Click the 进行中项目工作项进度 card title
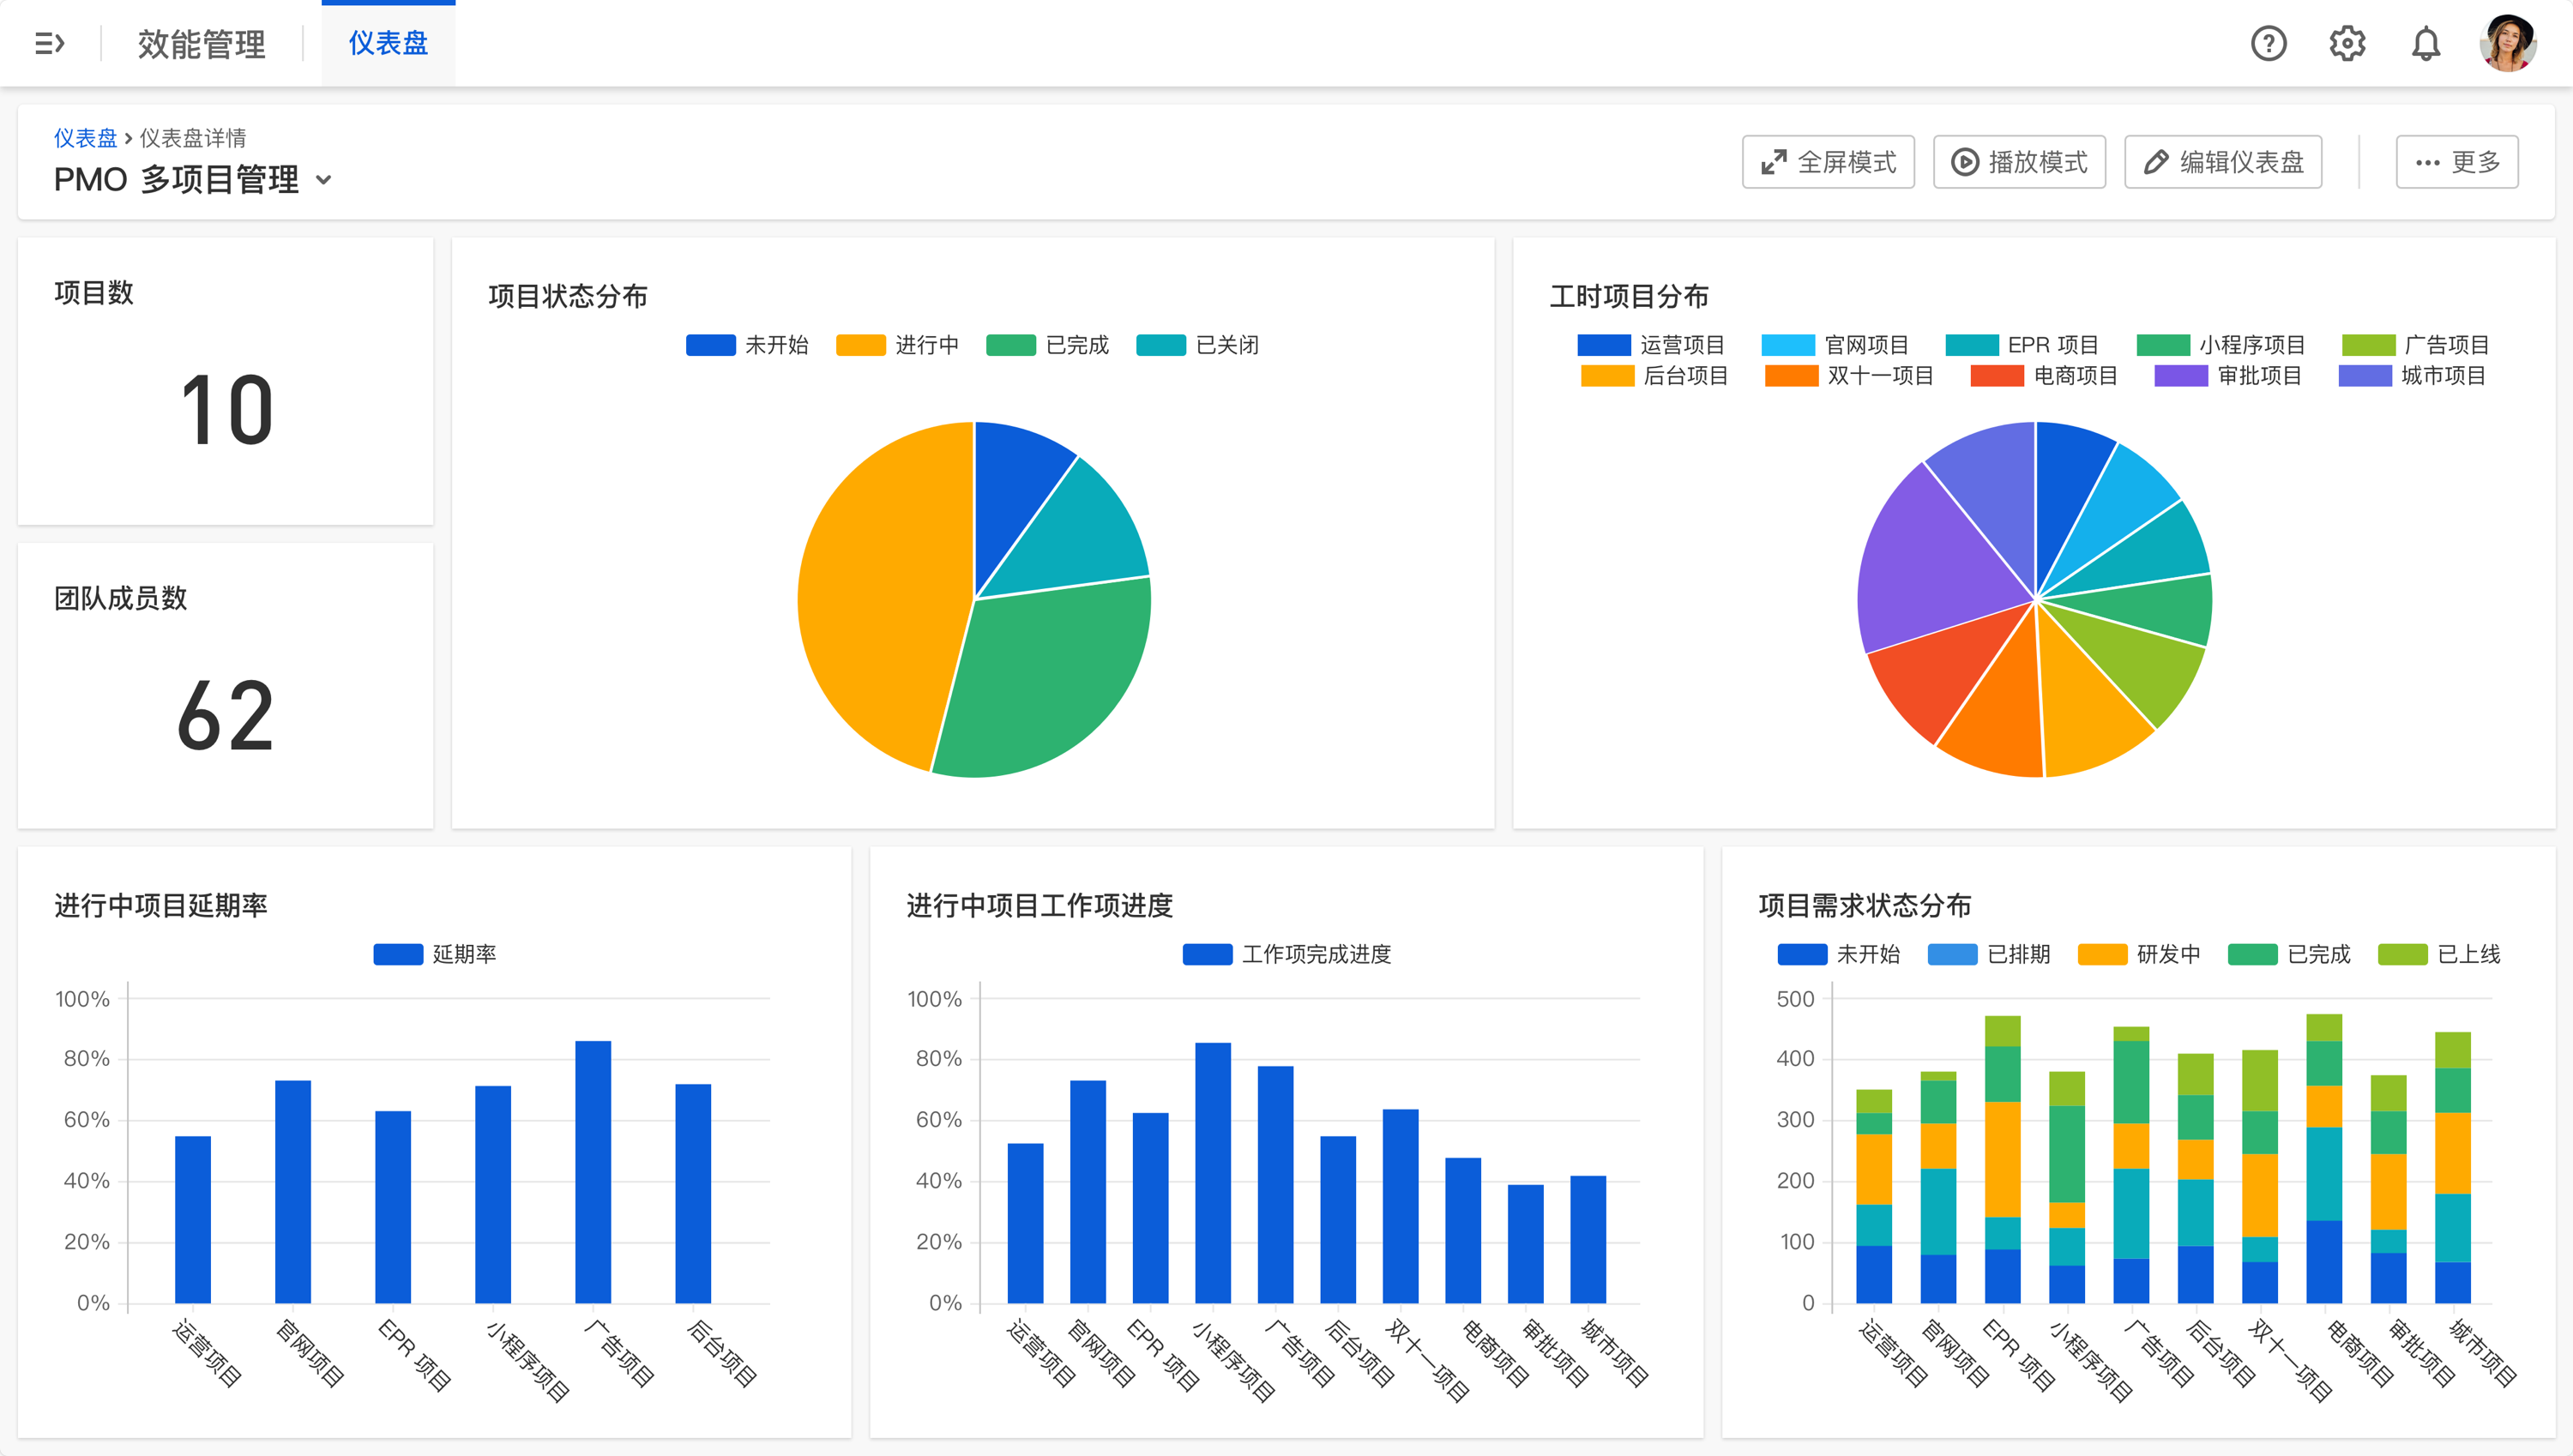The width and height of the screenshot is (2573, 1456). tap(1040, 906)
